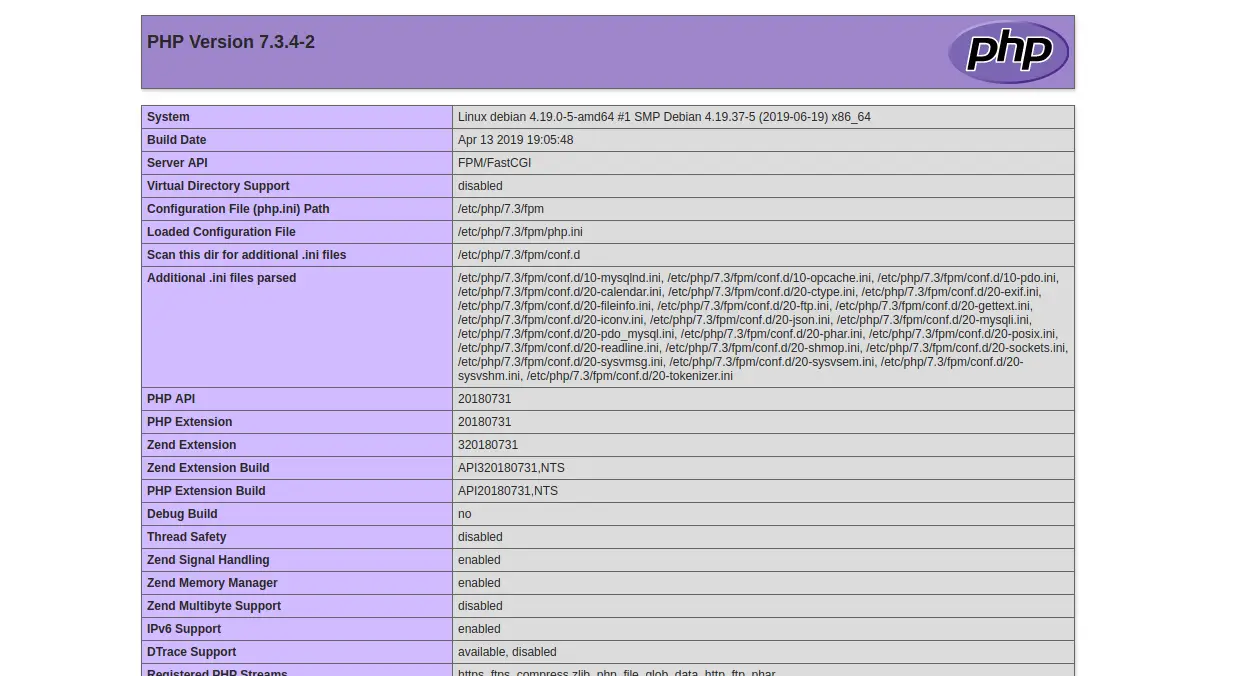Click the Linux debian system value text
Screen dimensions: 1251x676
pos(664,117)
